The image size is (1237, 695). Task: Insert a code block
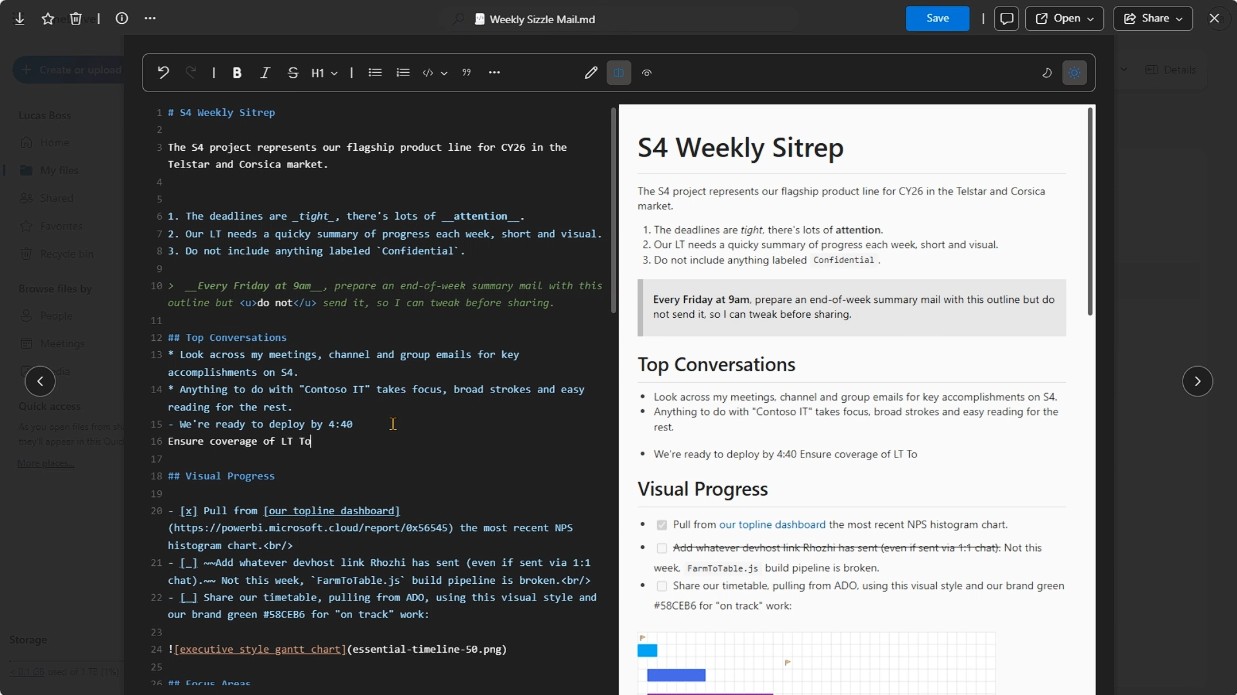point(428,72)
